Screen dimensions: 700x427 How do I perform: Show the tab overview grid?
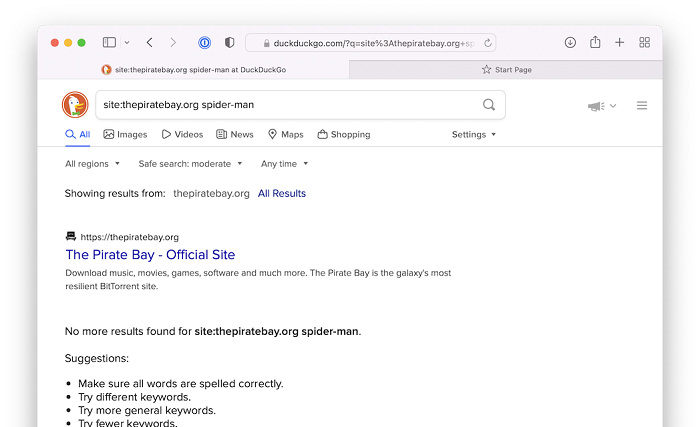coord(645,43)
